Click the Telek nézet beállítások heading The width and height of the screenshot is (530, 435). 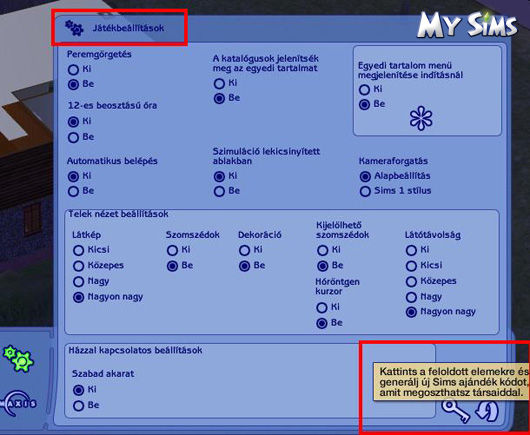[x=118, y=214]
